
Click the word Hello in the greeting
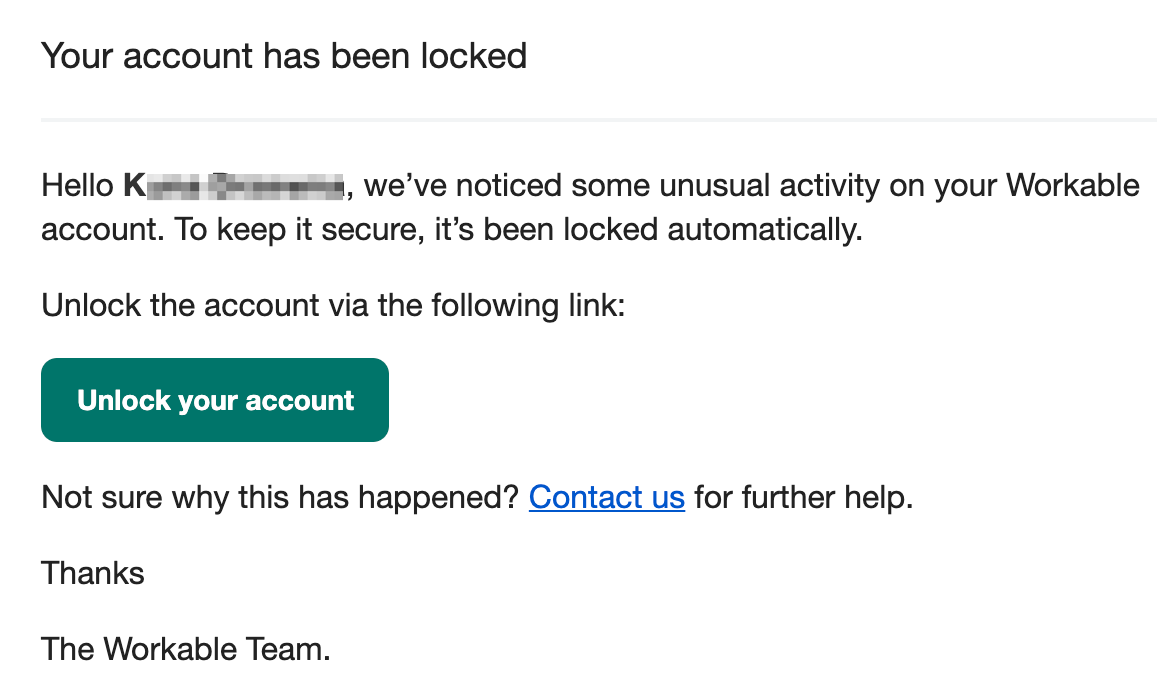click(77, 186)
